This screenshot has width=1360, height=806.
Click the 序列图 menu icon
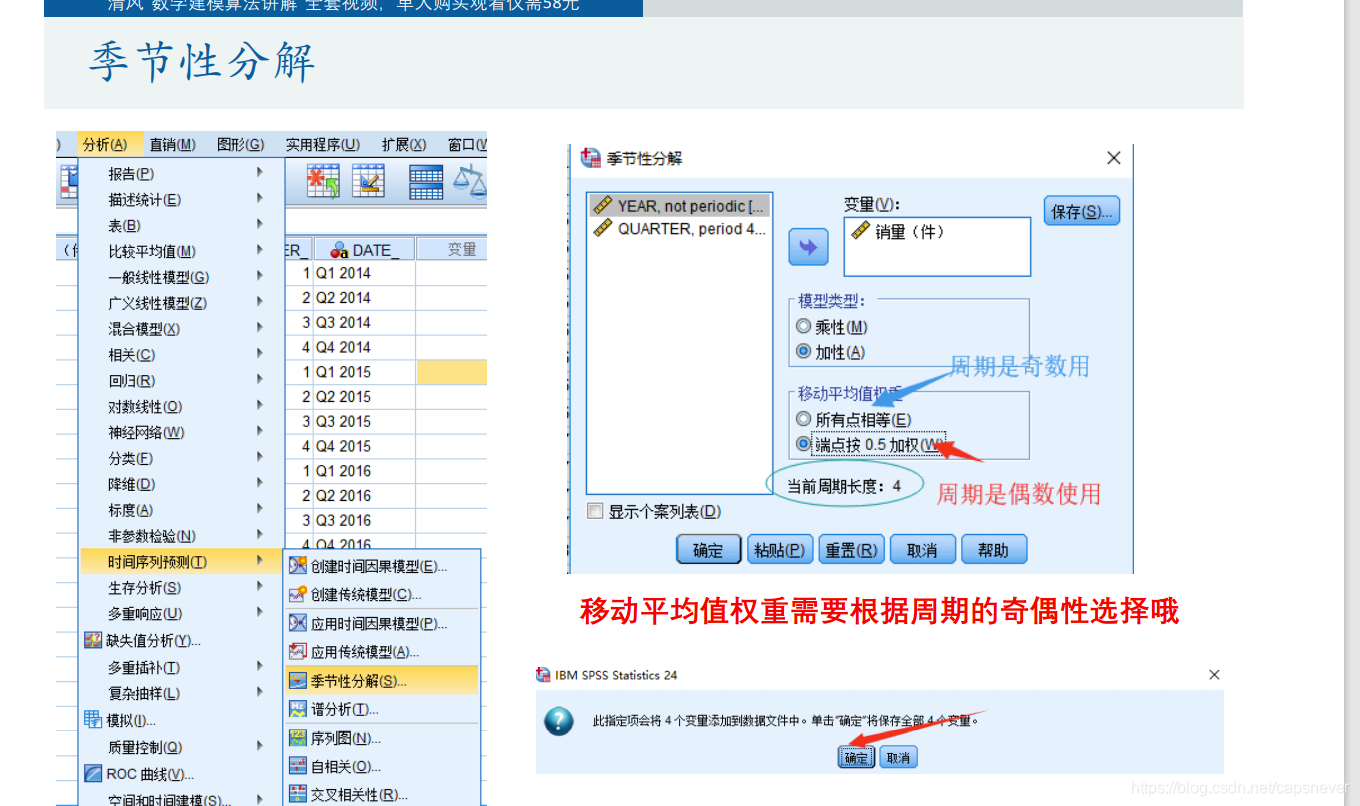pyautogui.click(x=298, y=738)
